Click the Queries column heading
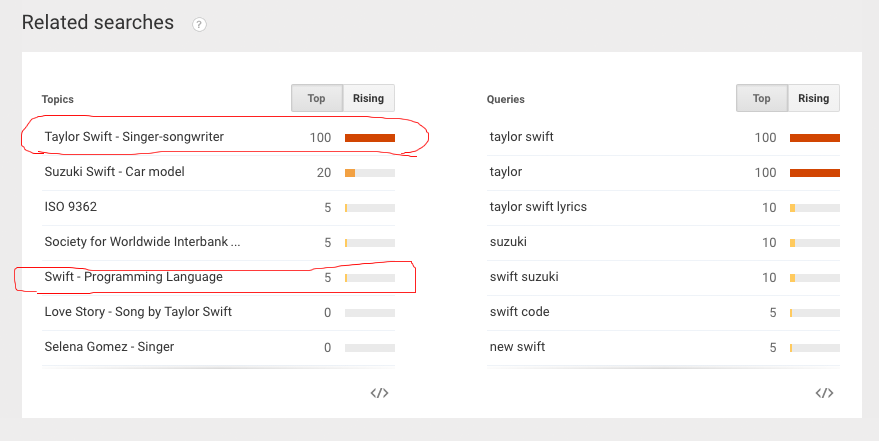879x441 pixels. (x=506, y=99)
